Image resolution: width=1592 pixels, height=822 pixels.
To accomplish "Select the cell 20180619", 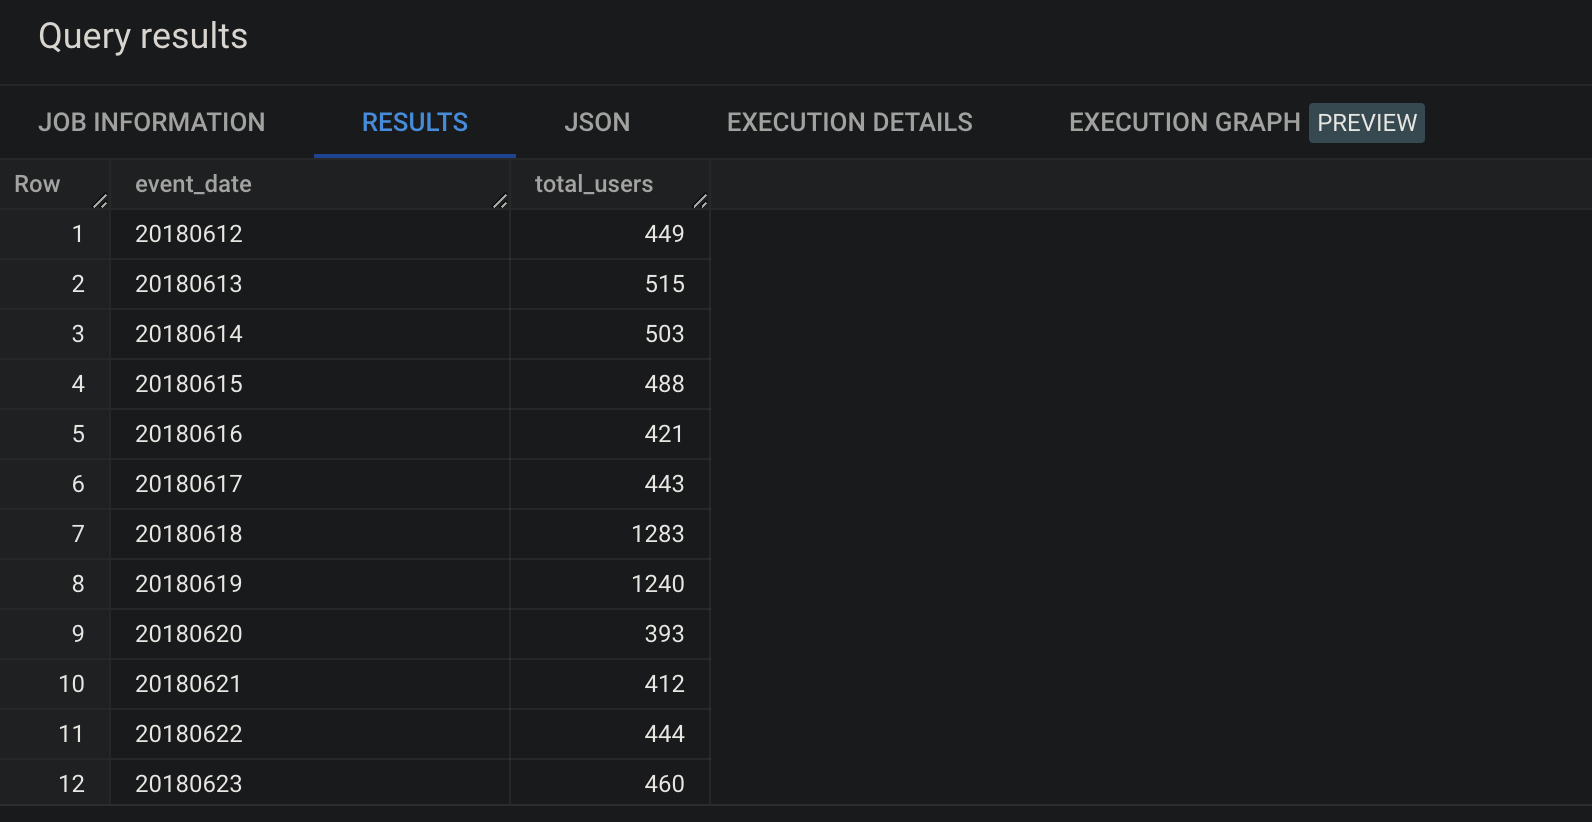I will (x=189, y=584).
